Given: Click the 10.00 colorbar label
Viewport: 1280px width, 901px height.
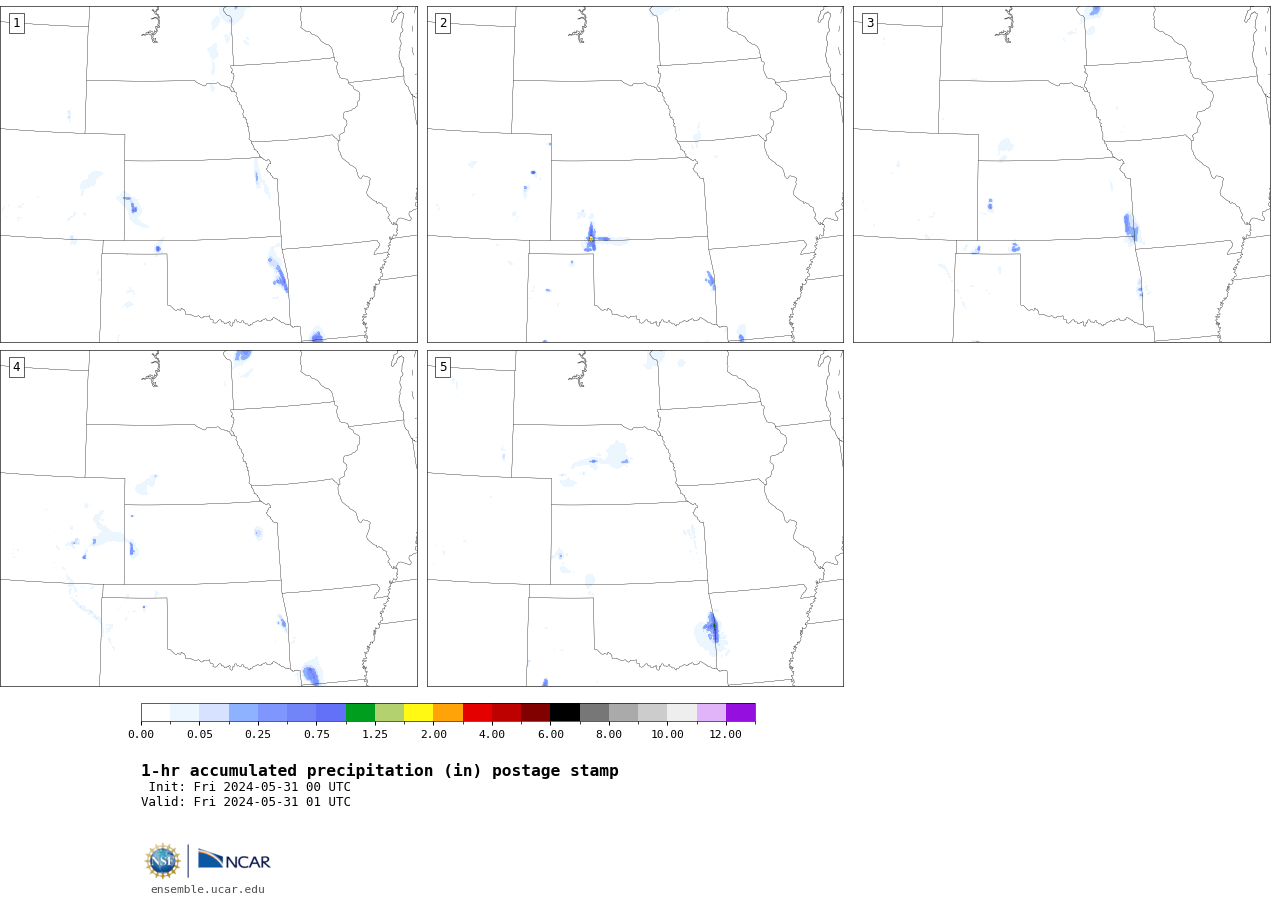Looking at the screenshot, I should [x=667, y=735].
